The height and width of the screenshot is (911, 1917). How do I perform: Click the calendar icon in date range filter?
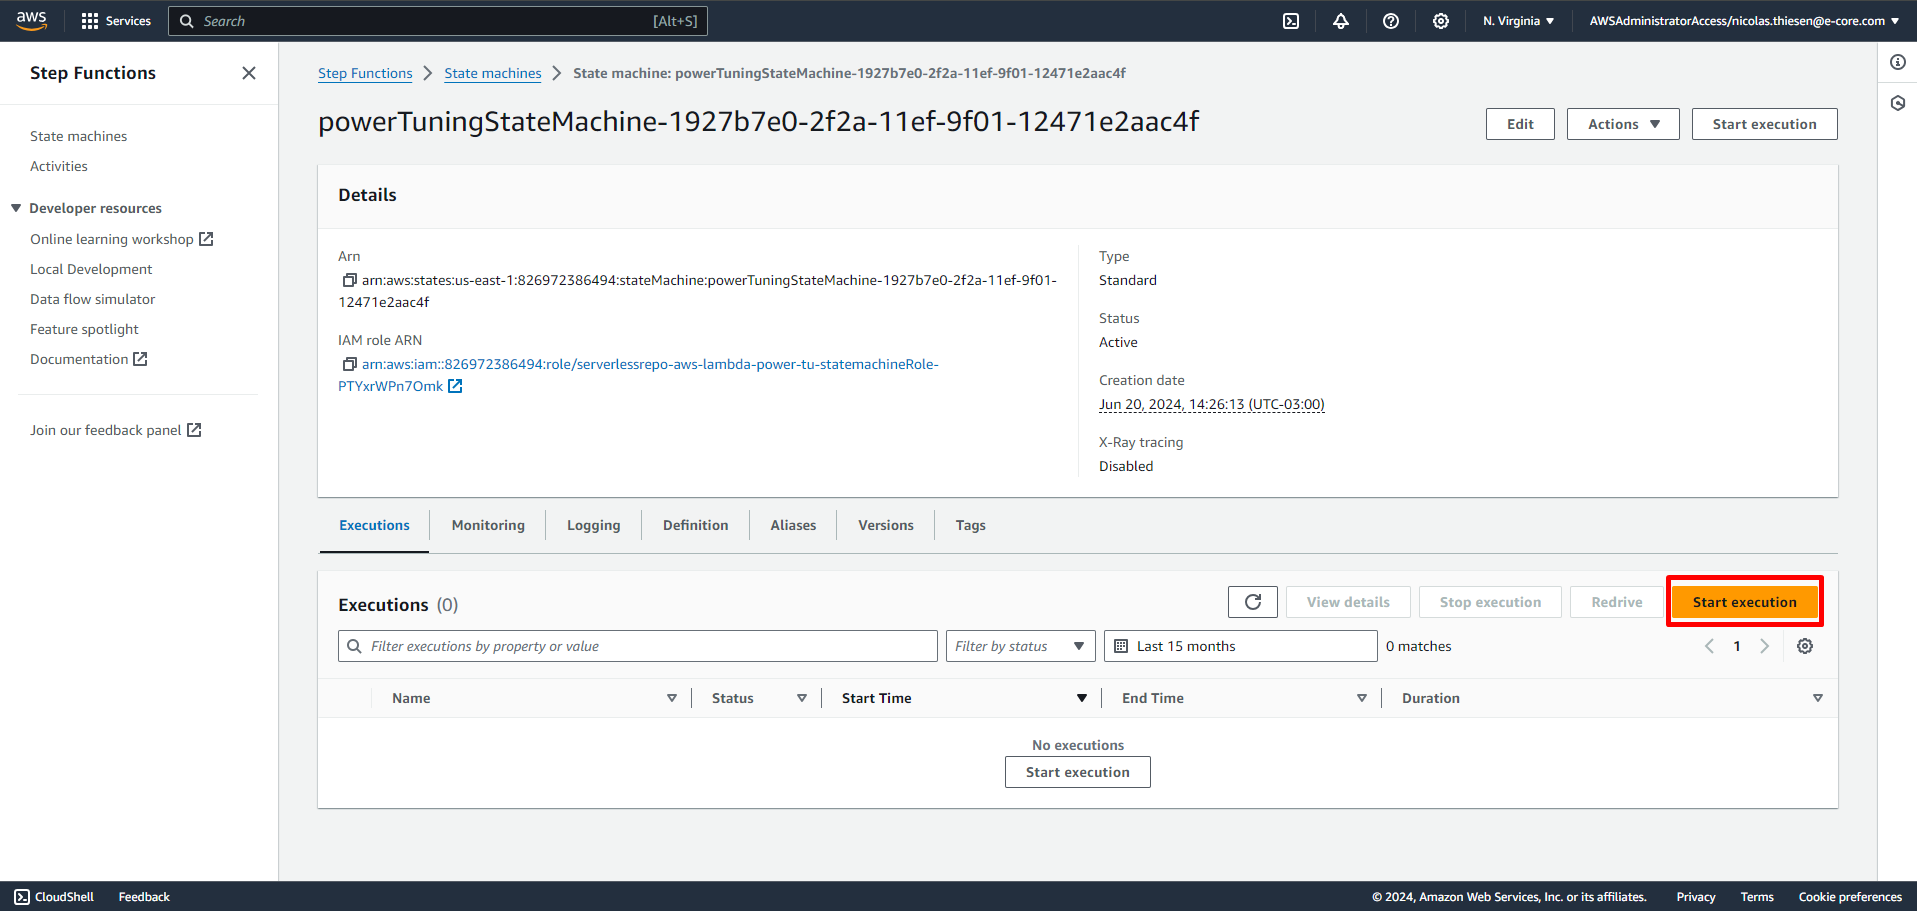tap(1121, 646)
